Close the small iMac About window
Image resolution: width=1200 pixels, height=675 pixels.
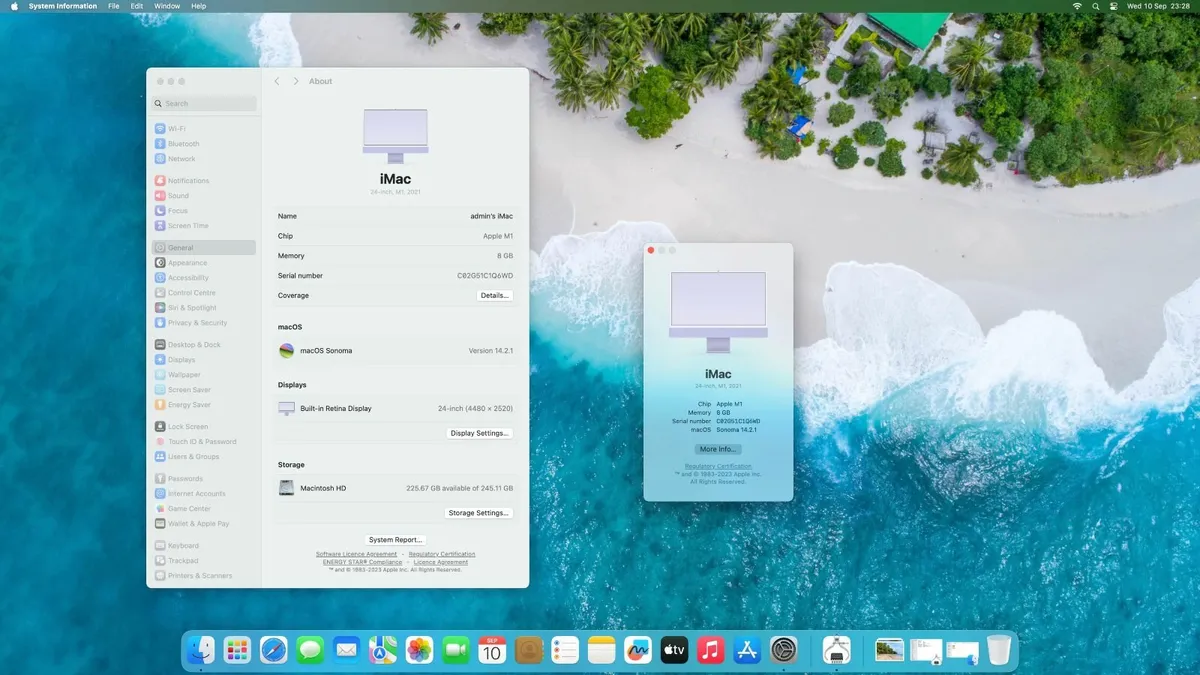click(x=651, y=250)
